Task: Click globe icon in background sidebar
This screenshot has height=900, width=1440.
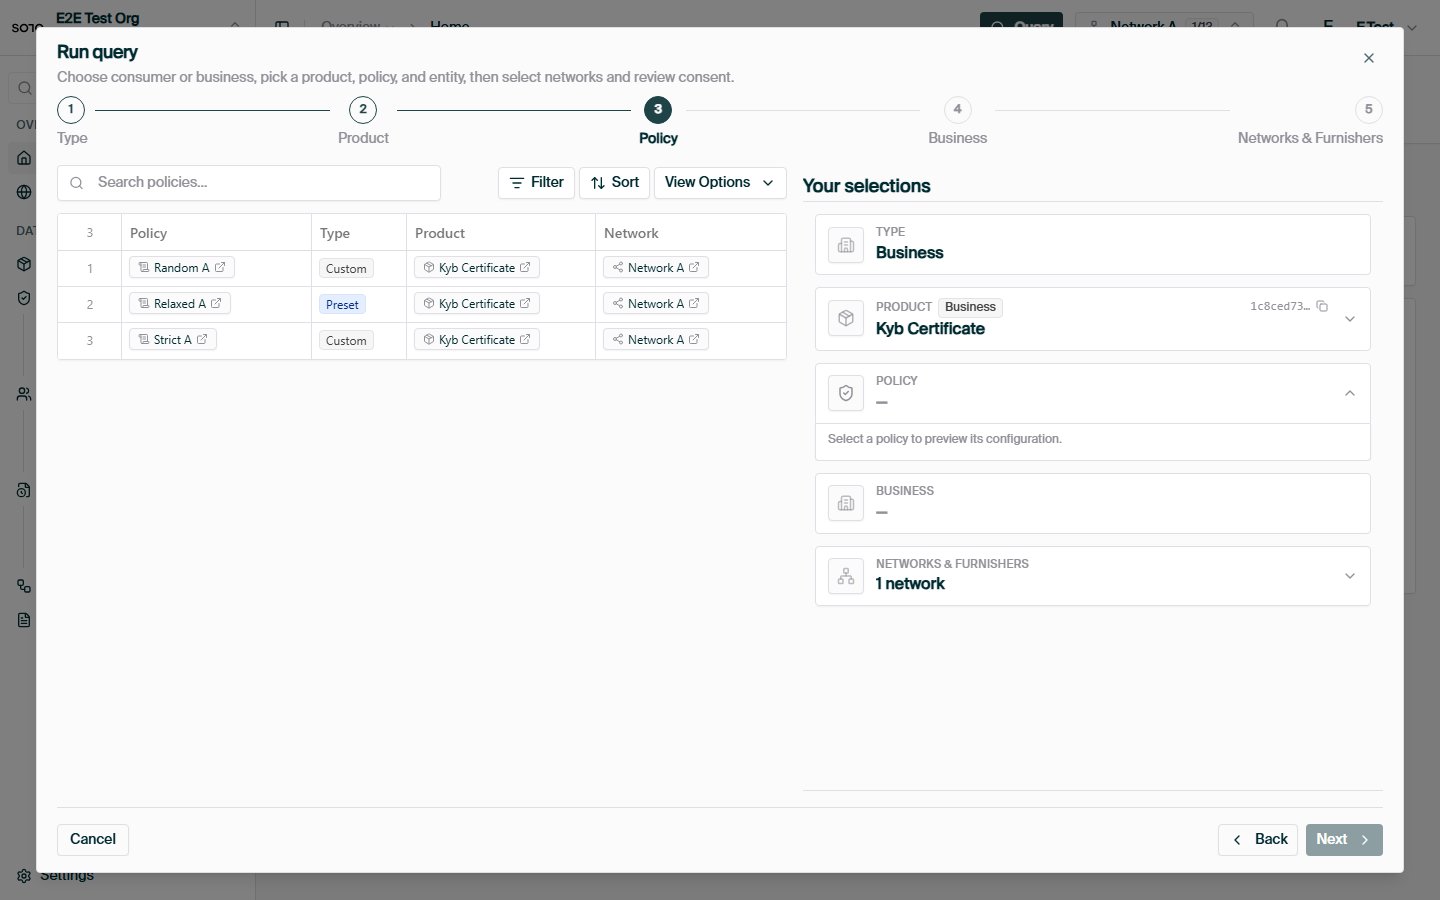Action: click(x=24, y=192)
